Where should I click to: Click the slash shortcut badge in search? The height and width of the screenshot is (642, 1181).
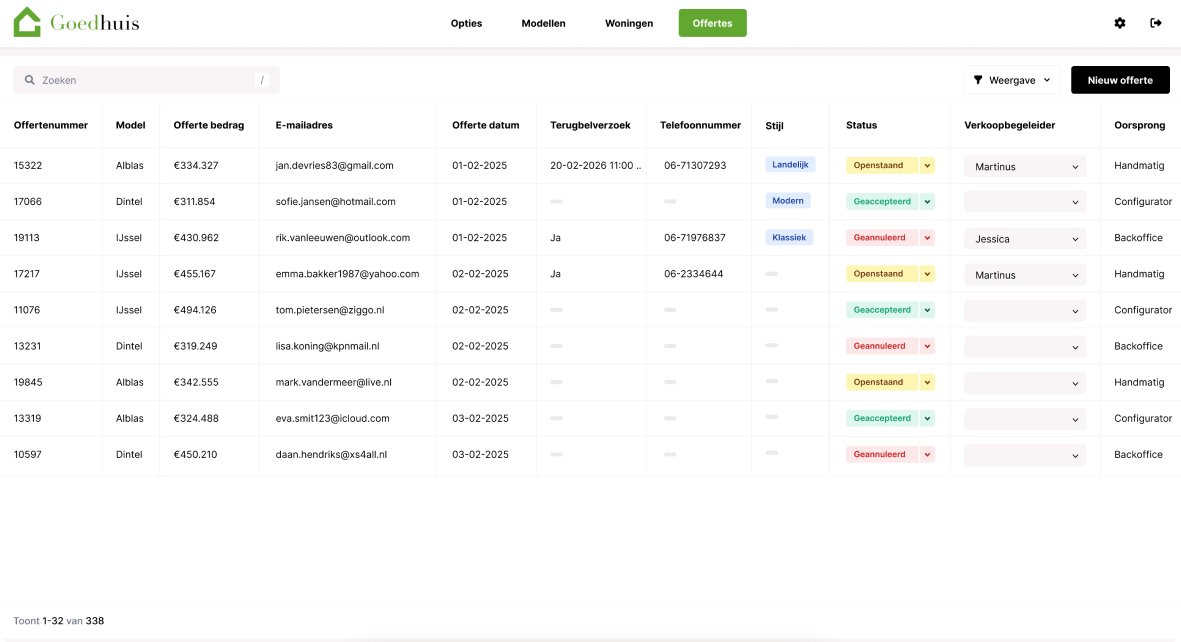click(262, 80)
